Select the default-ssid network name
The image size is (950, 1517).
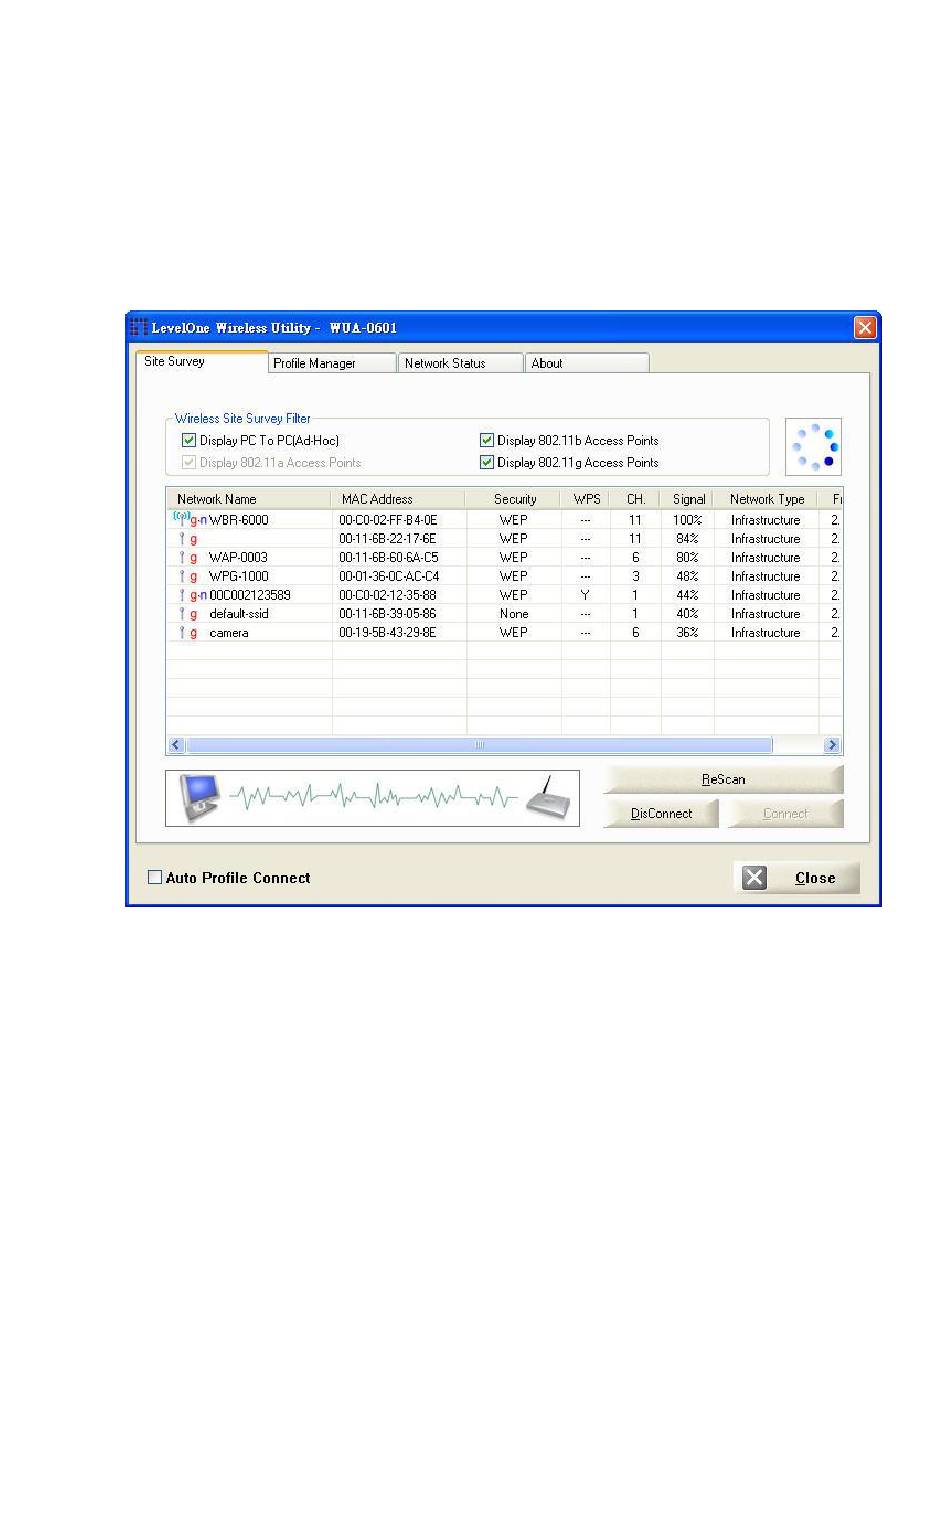pyautogui.click(x=238, y=614)
